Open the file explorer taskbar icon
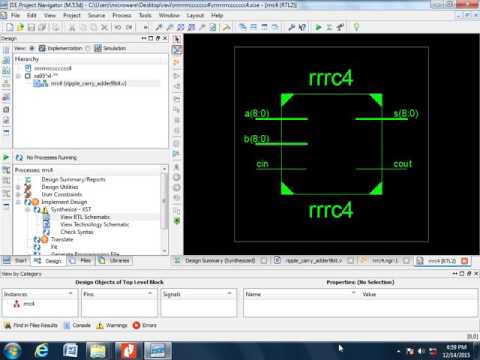Image resolution: width=480 pixels, height=360 pixels. [x=97, y=351]
